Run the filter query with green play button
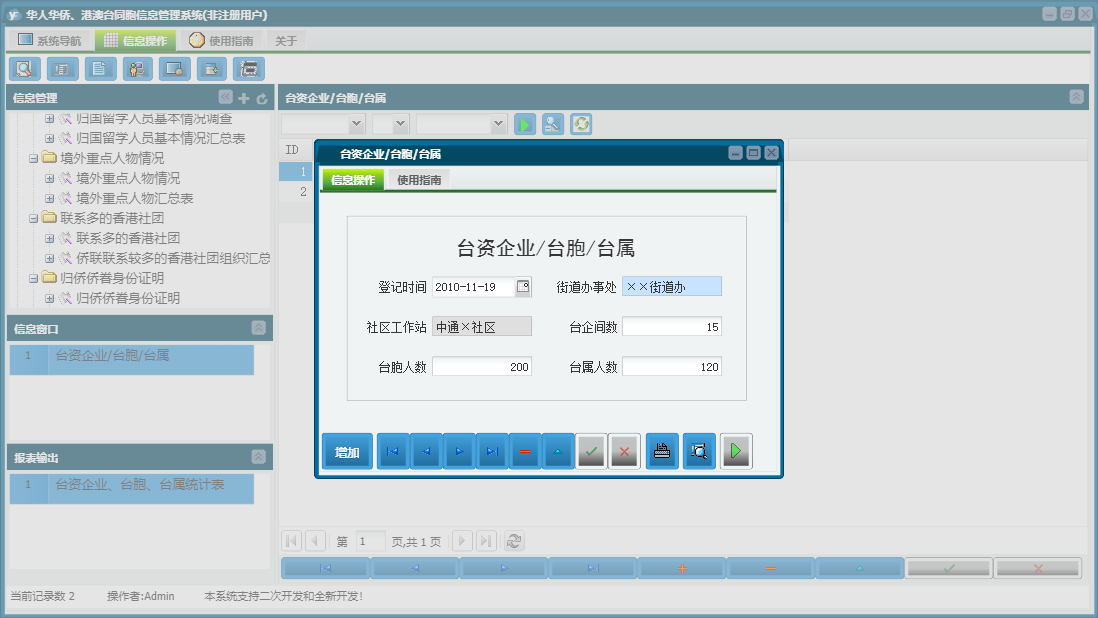Screen dimensions: 1098x618 (x=524, y=125)
